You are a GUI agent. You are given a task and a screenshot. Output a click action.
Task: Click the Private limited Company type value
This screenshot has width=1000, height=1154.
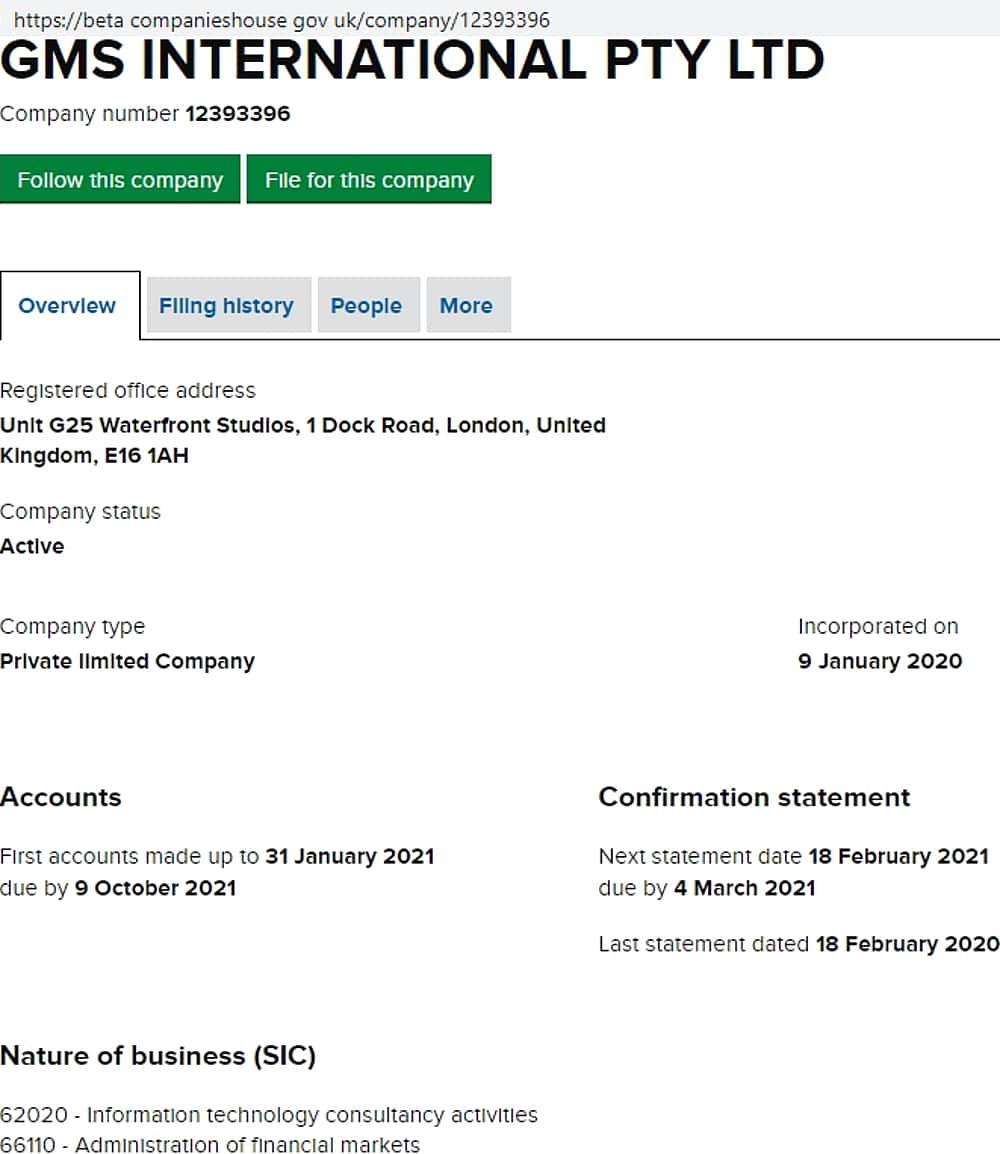127,661
